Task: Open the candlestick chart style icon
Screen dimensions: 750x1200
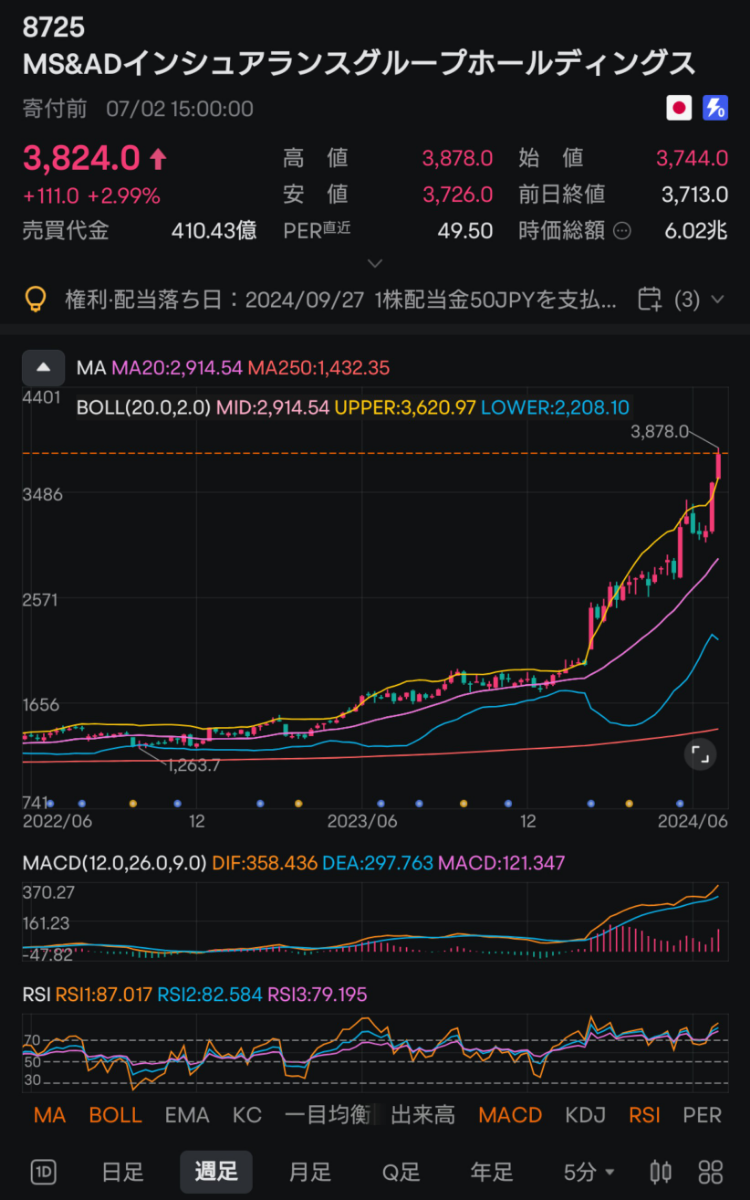Action: pyautogui.click(x=661, y=1172)
